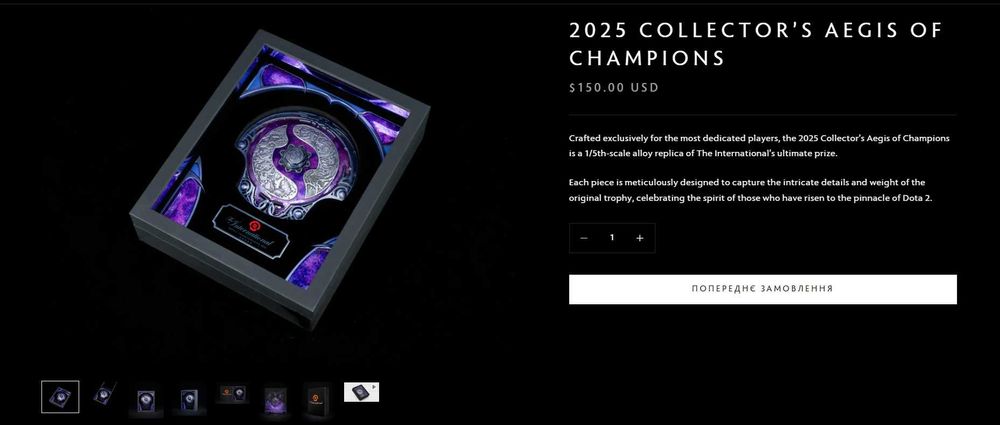Click the divider line below the price
The width and height of the screenshot is (1000, 425).
click(763, 115)
